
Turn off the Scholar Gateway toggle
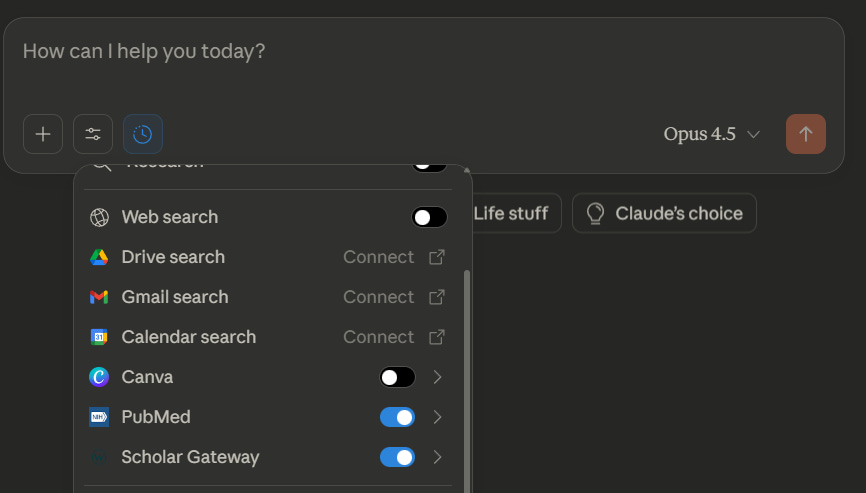point(397,457)
